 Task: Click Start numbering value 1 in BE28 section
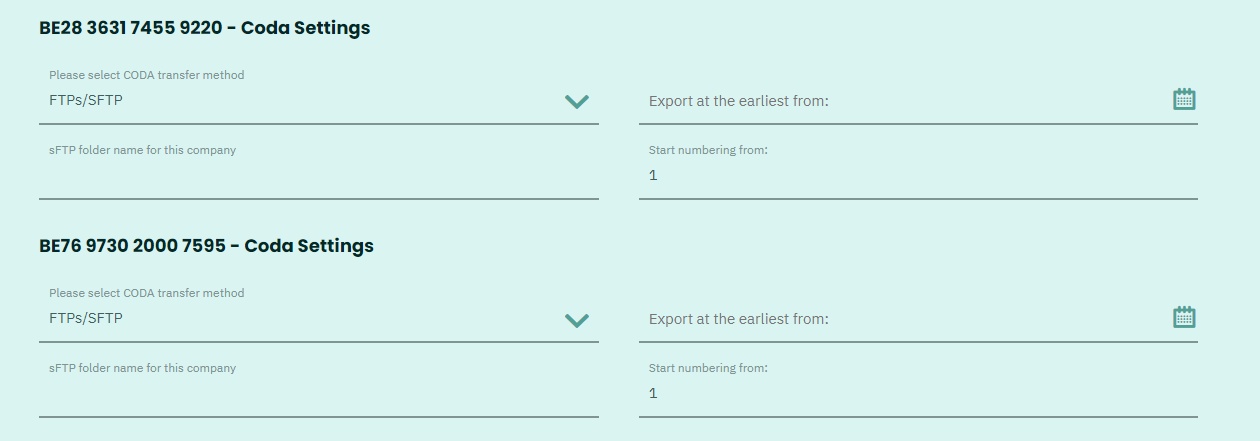(653, 176)
